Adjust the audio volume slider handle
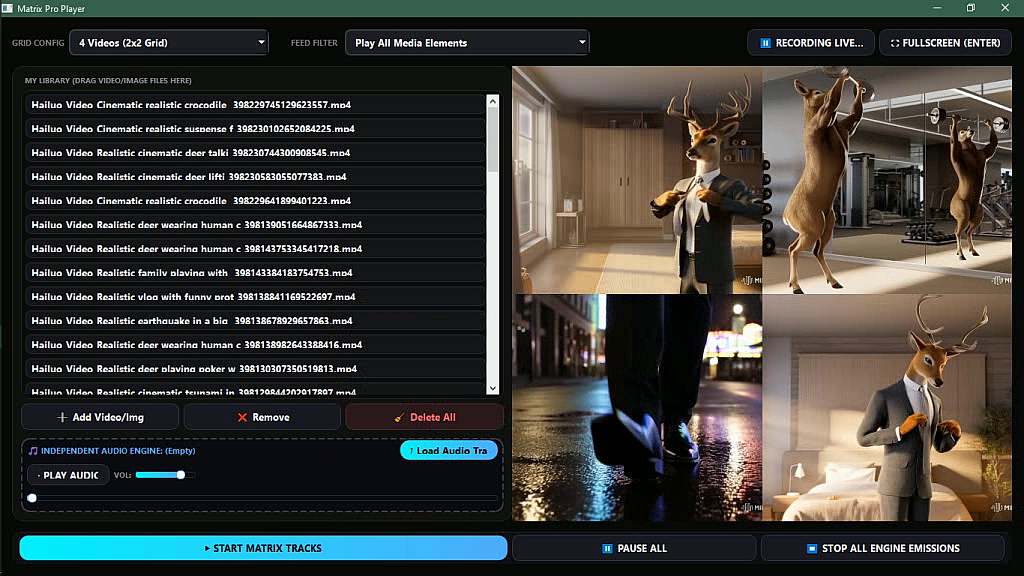This screenshot has width=1024, height=576. click(x=181, y=475)
